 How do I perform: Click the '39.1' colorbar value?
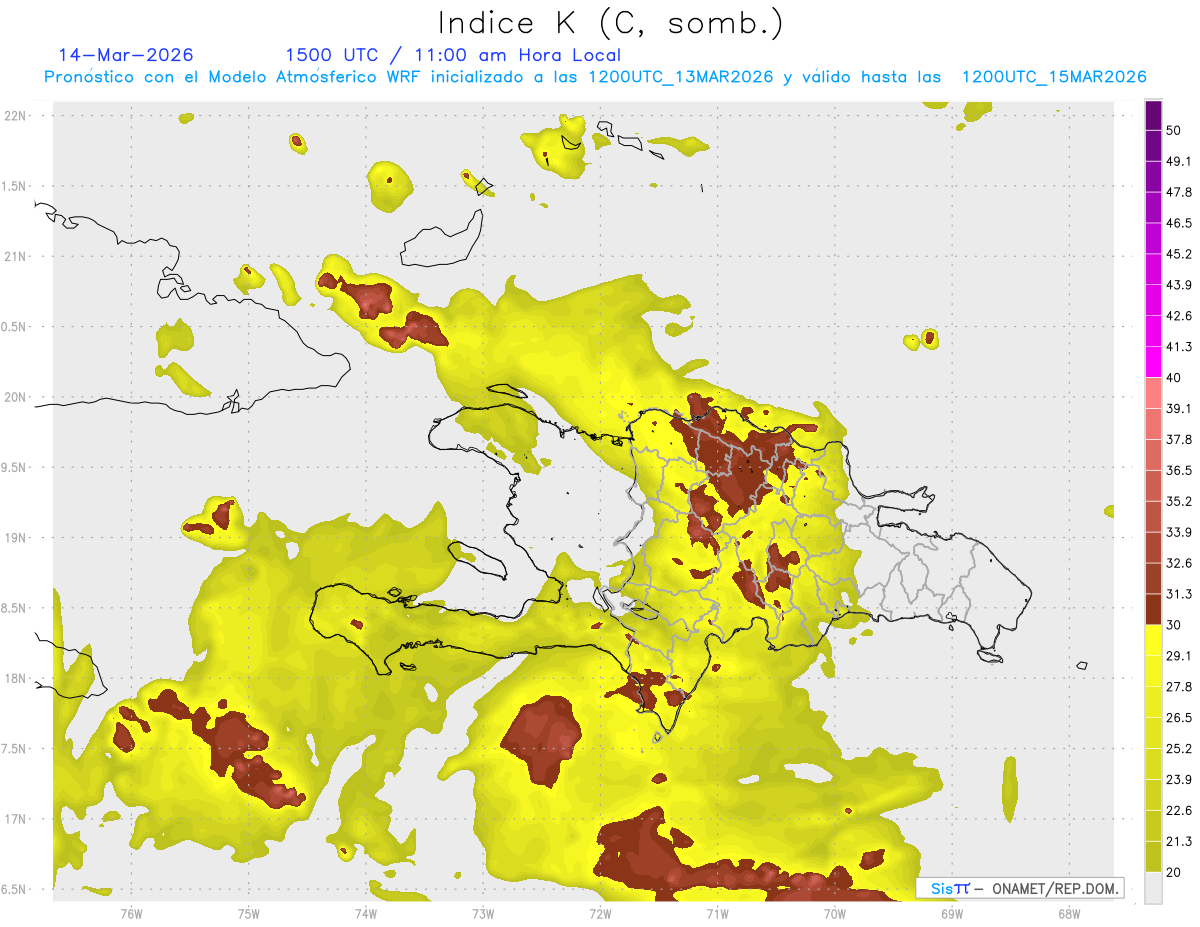pos(1179,408)
